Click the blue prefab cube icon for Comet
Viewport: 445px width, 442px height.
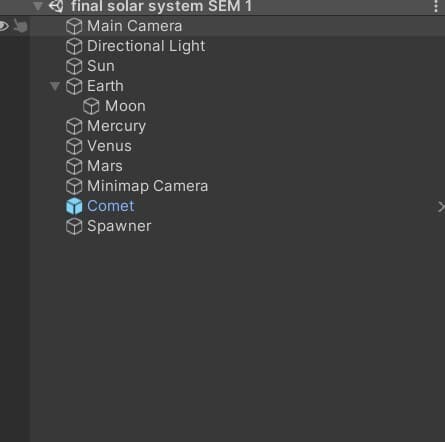pos(74,206)
